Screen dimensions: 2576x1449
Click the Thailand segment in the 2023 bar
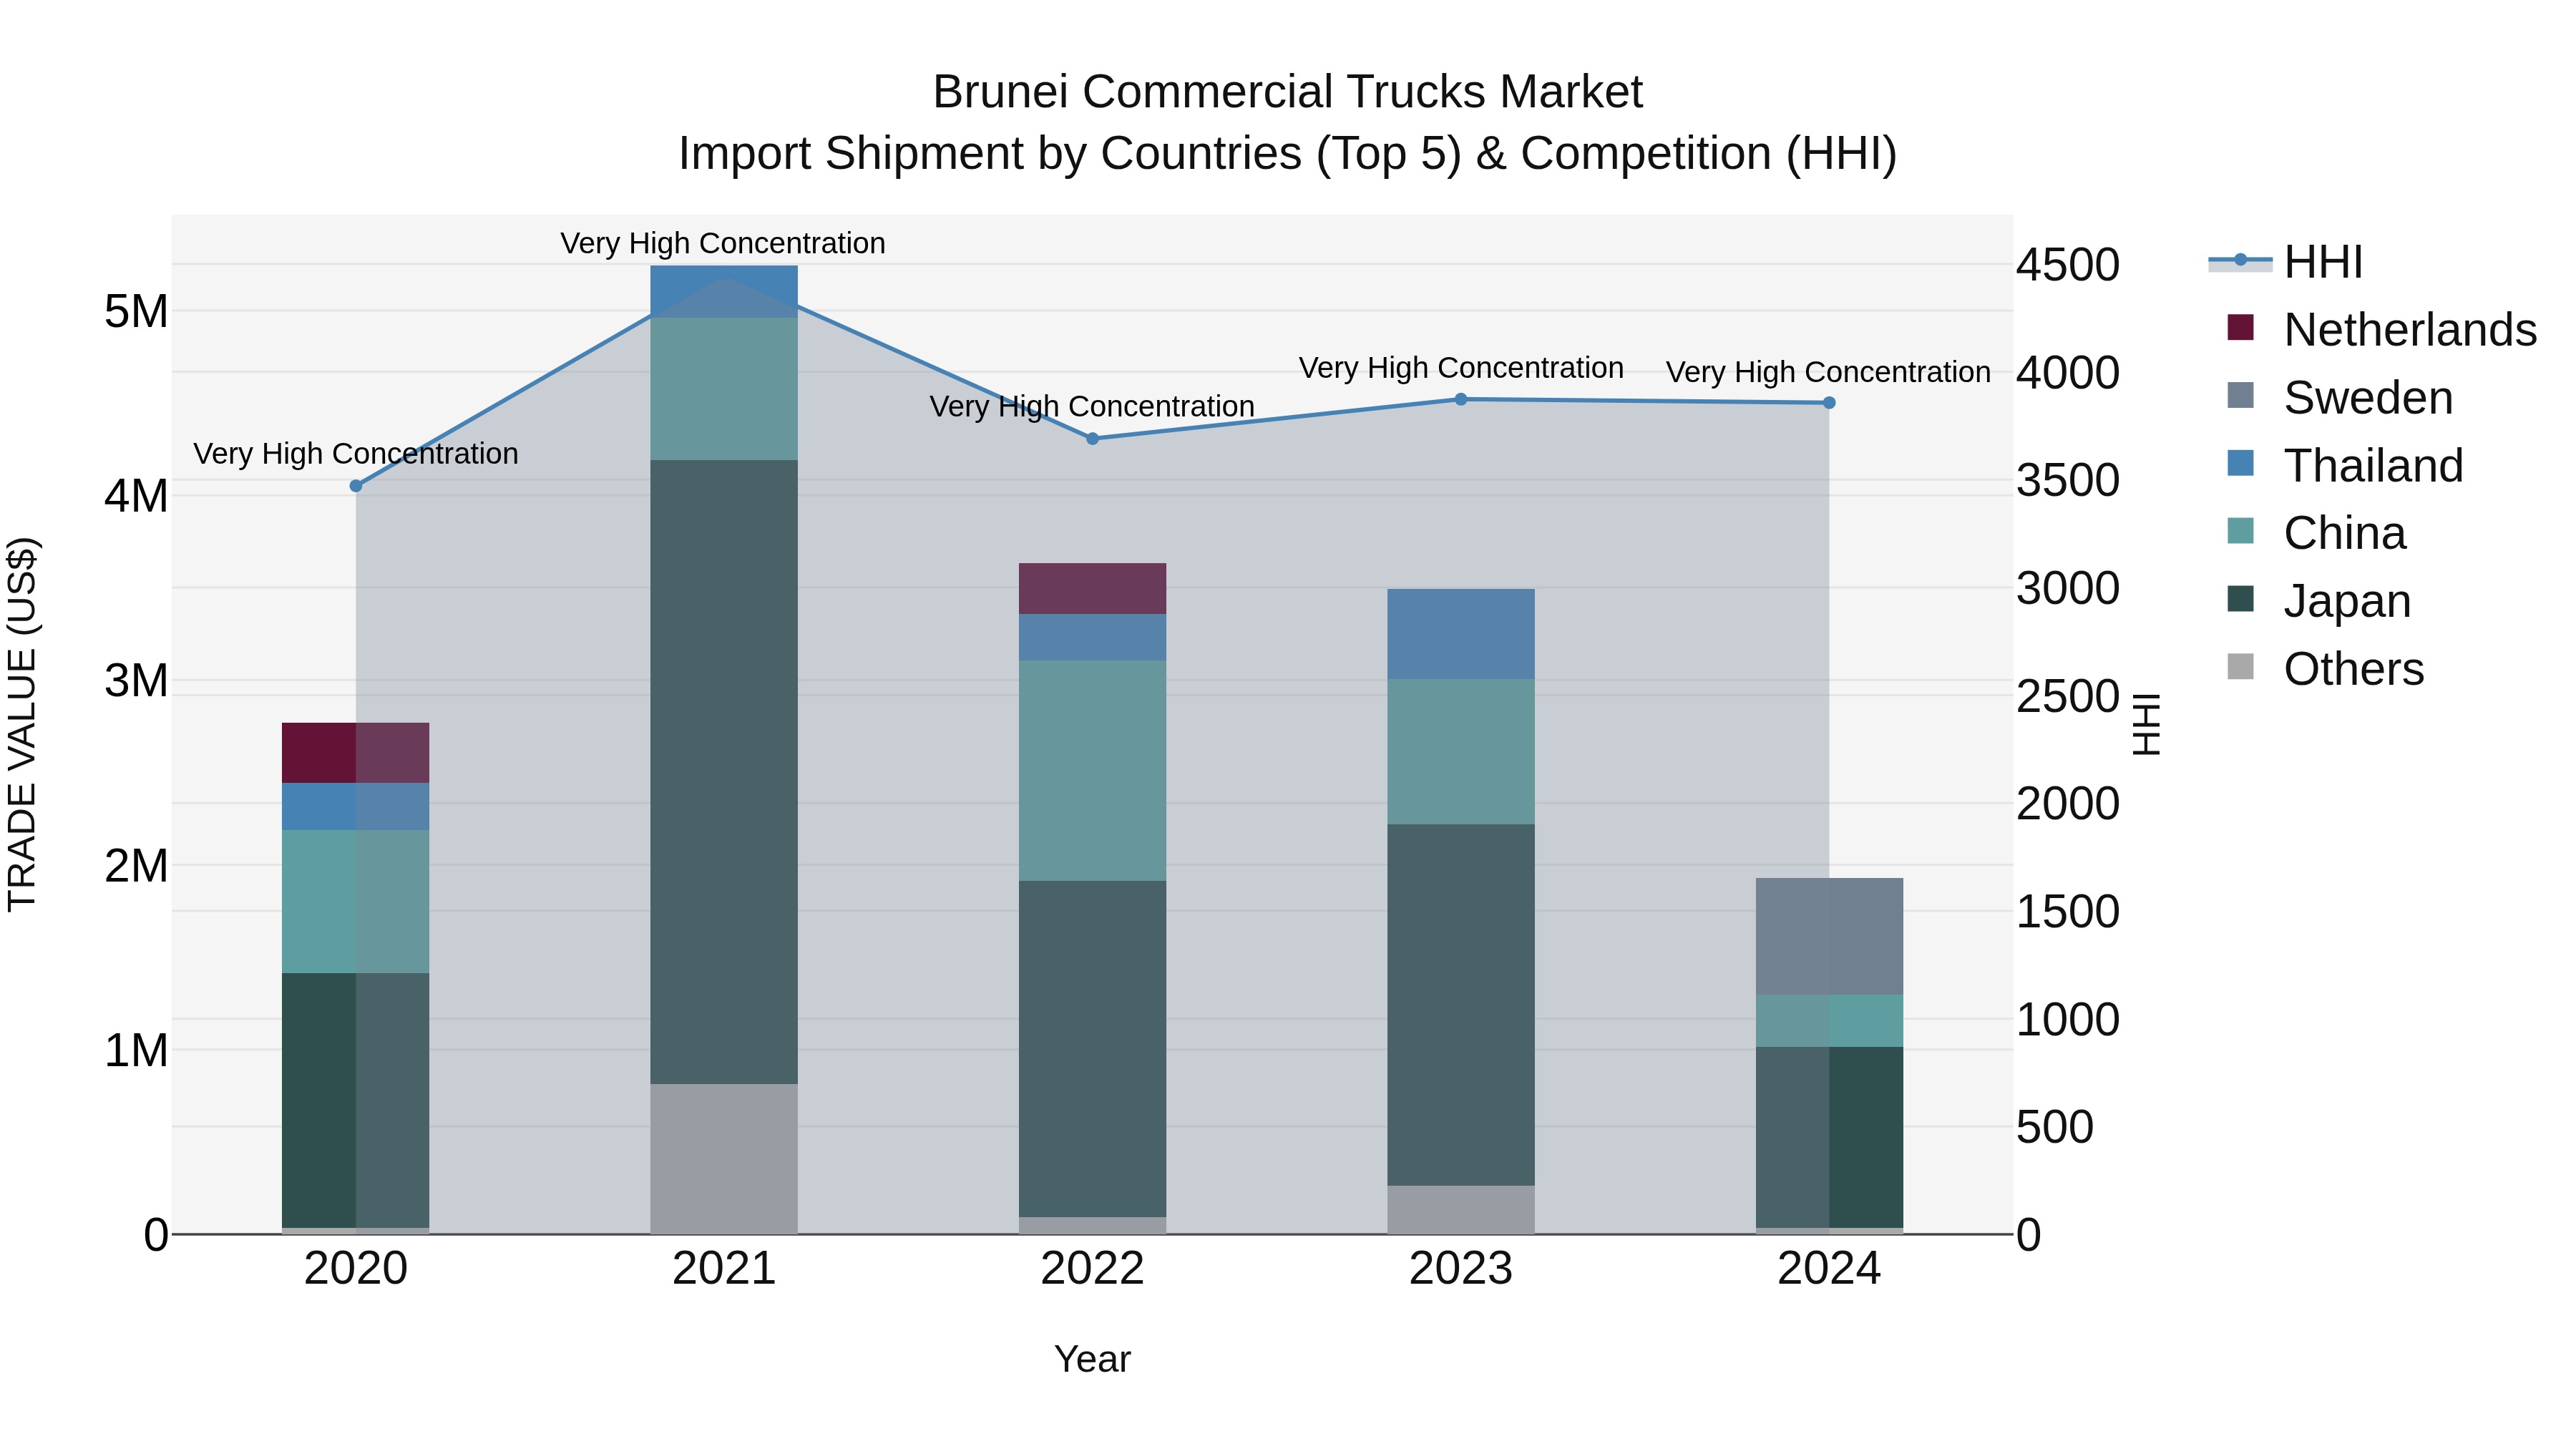(1461, 634)
